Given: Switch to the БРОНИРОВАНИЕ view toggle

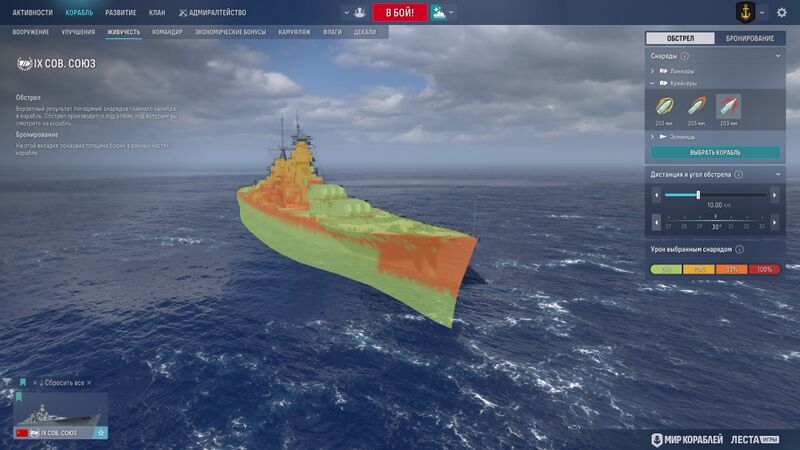Looking at the screenshot, I should (x=749, y=38).
